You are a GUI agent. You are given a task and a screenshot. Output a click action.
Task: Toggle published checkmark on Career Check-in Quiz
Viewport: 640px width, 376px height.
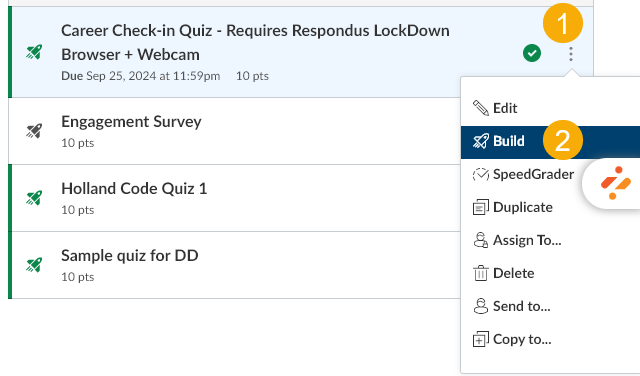(x=532, y=53)
